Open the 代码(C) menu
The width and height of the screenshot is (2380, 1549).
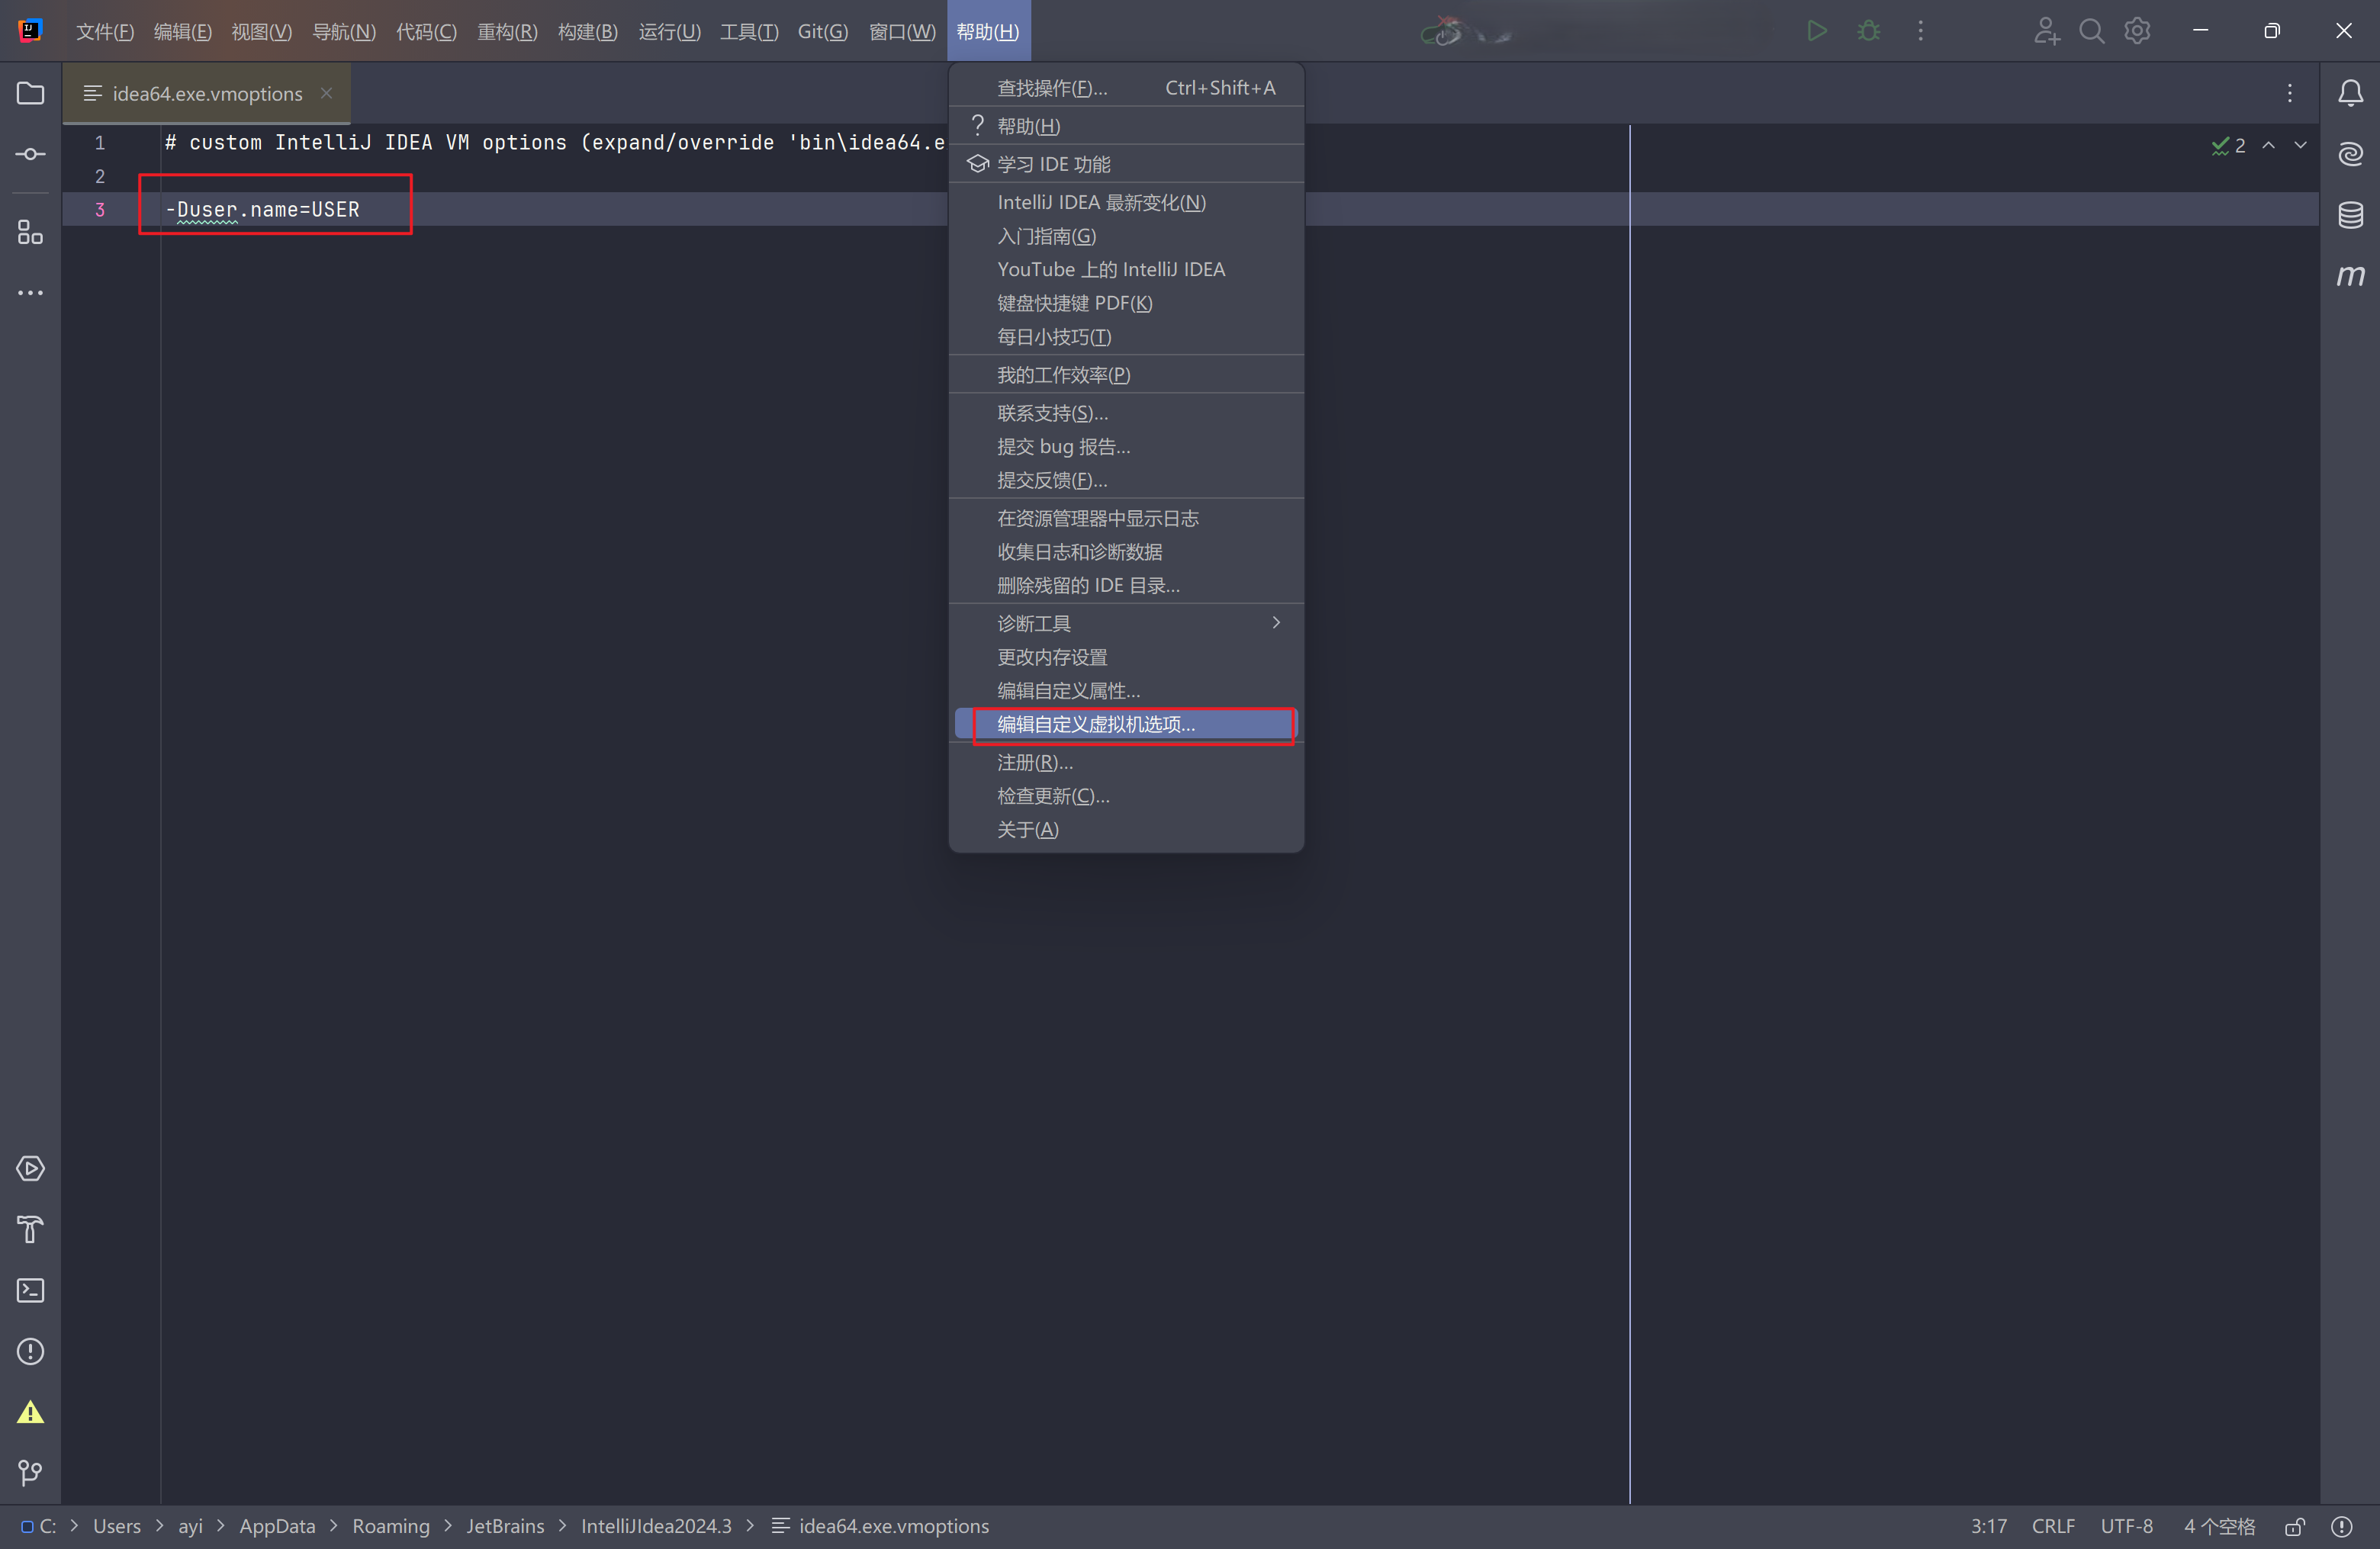pos(426,31)
